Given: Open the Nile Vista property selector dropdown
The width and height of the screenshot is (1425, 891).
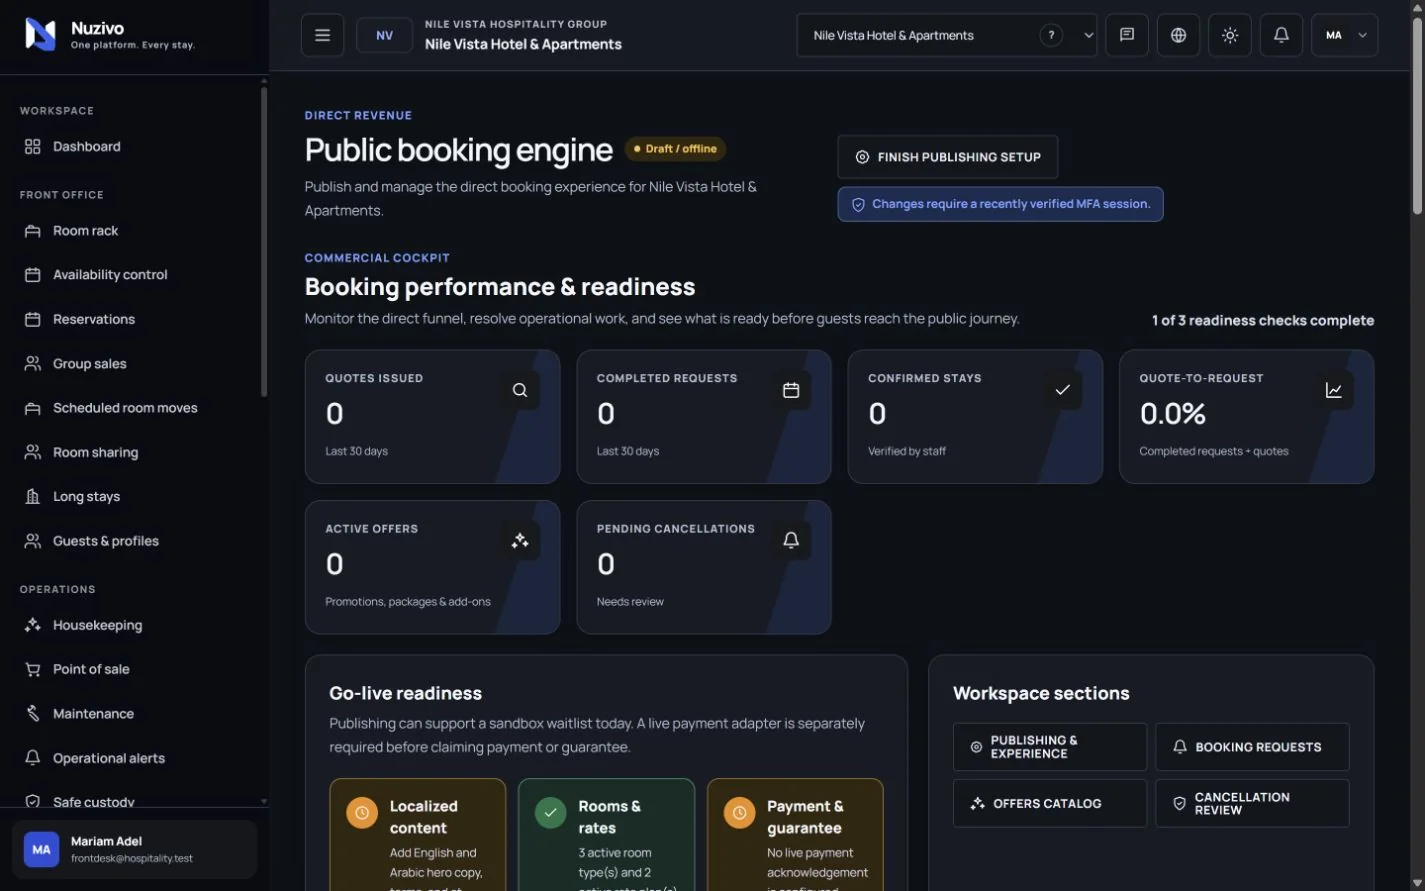Looking at the screenshot, I should [x=946, y=35].
